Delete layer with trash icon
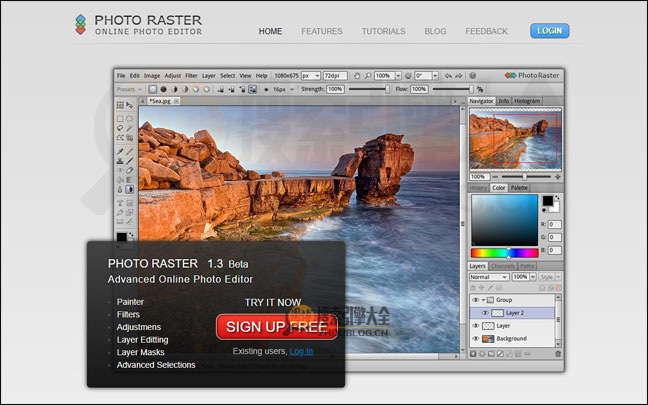648x405 pixels. [x=558, y=354]
